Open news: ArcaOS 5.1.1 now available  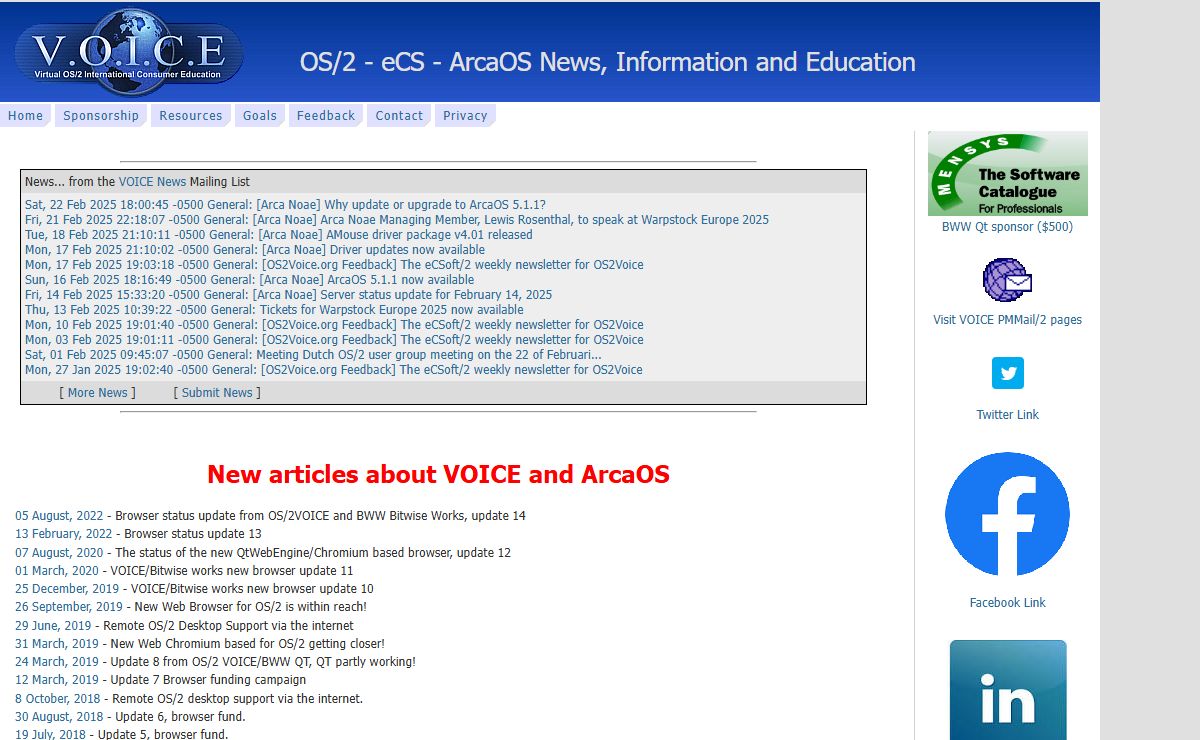click(250, 280)
